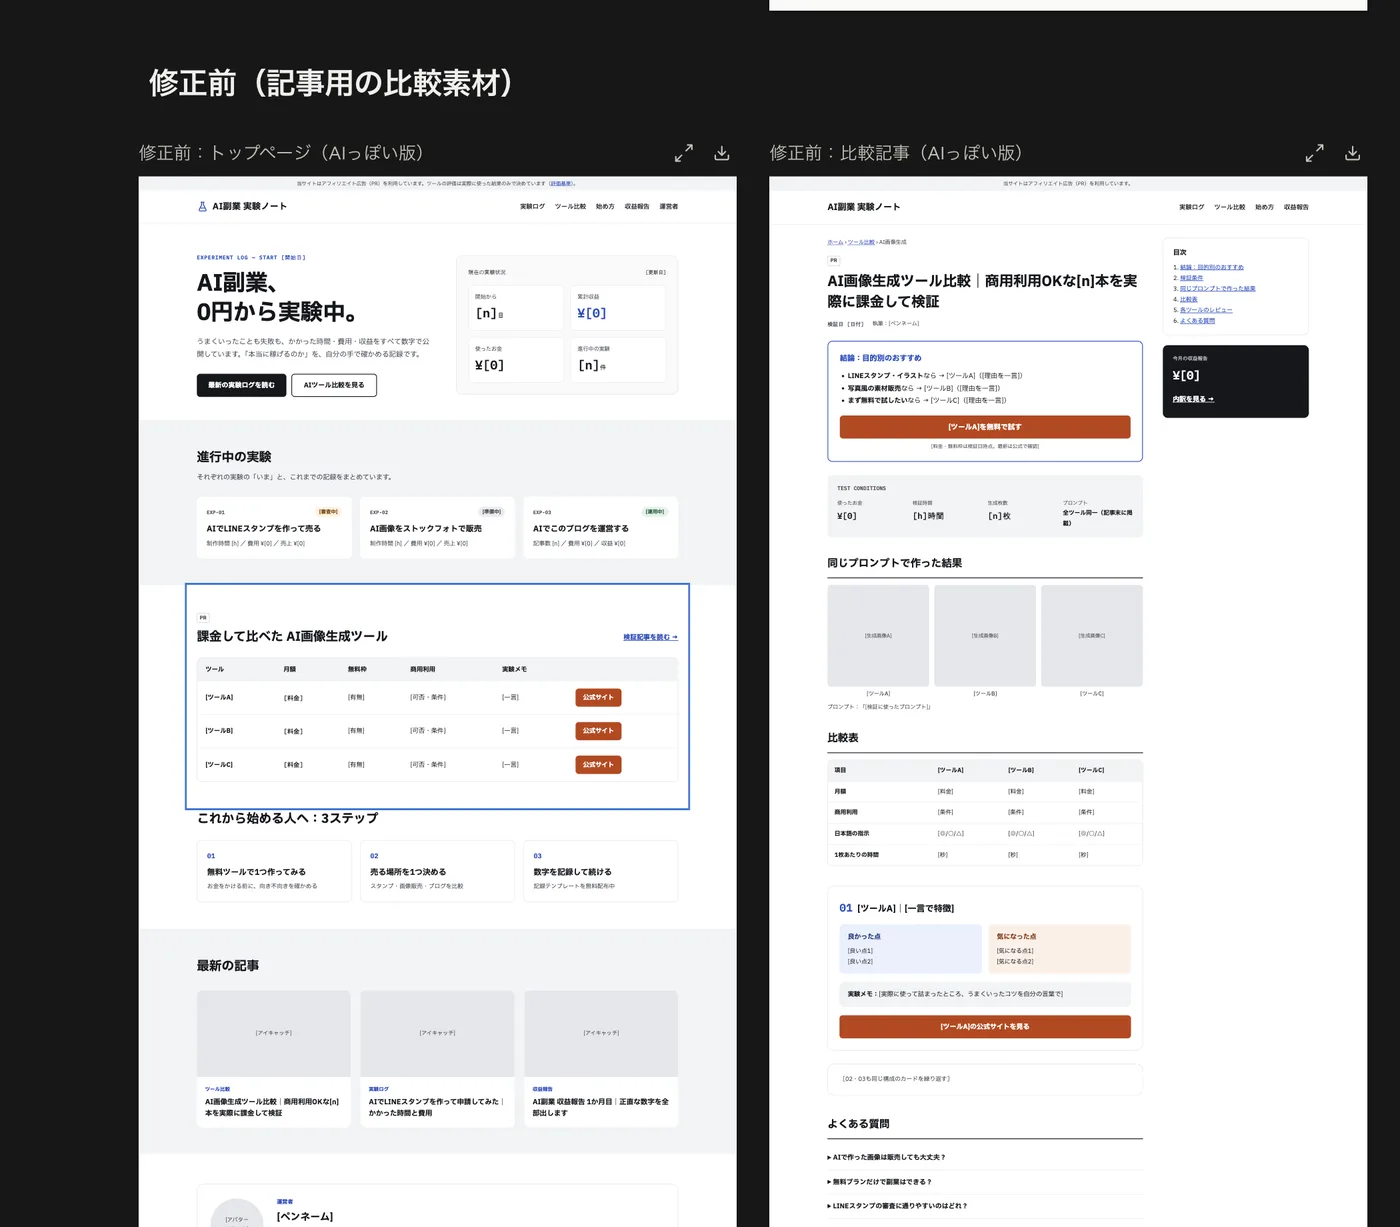
Task: Jump to 結論：目的別のおすすめ in the 目次
Action: coord(1212,267)
